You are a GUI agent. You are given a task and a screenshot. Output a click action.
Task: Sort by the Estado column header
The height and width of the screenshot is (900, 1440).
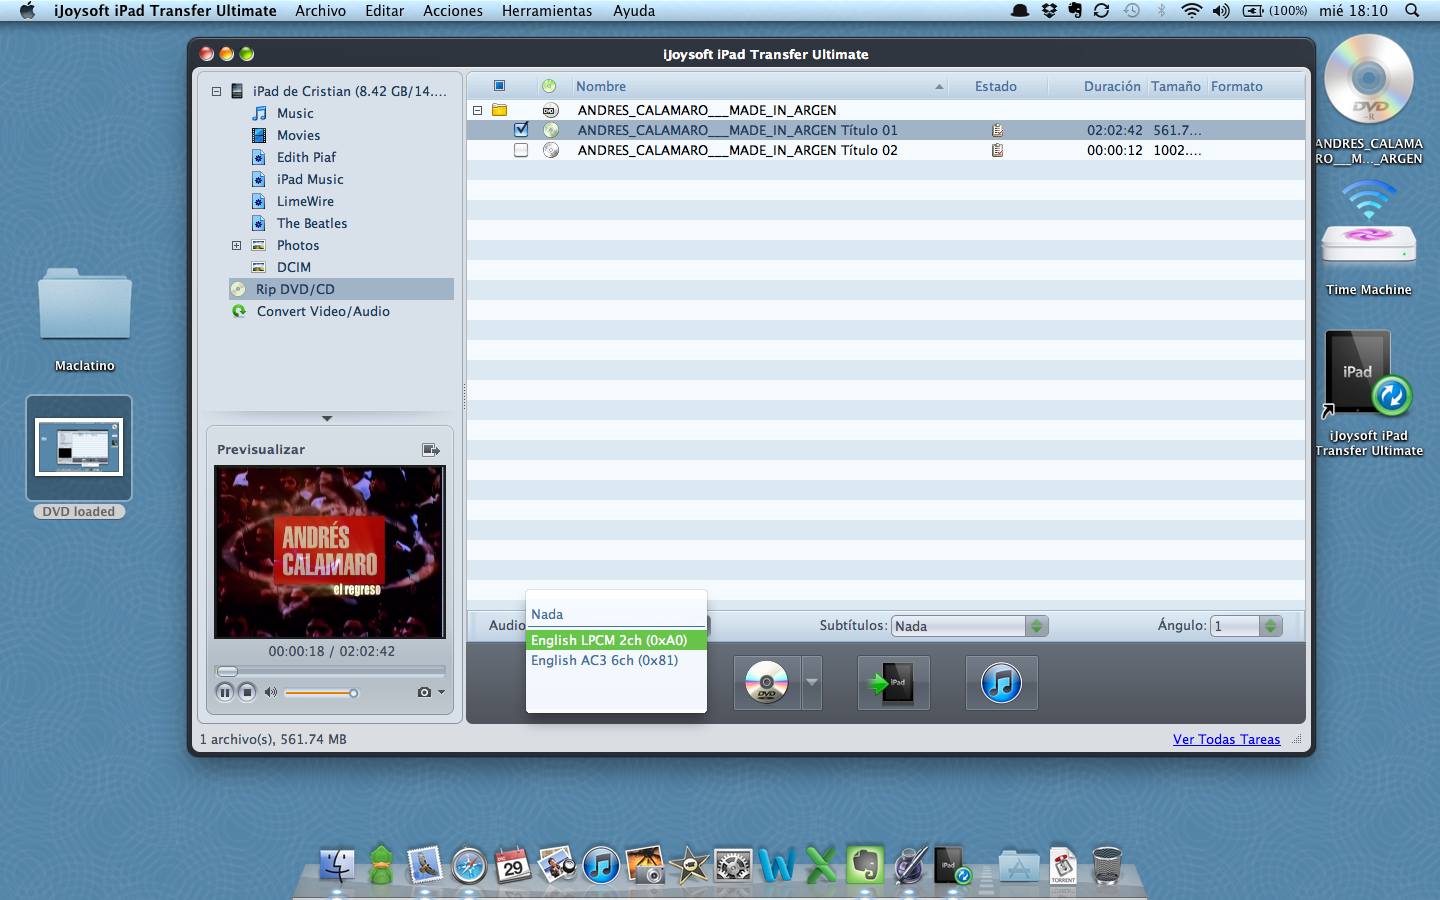point(996,86)
